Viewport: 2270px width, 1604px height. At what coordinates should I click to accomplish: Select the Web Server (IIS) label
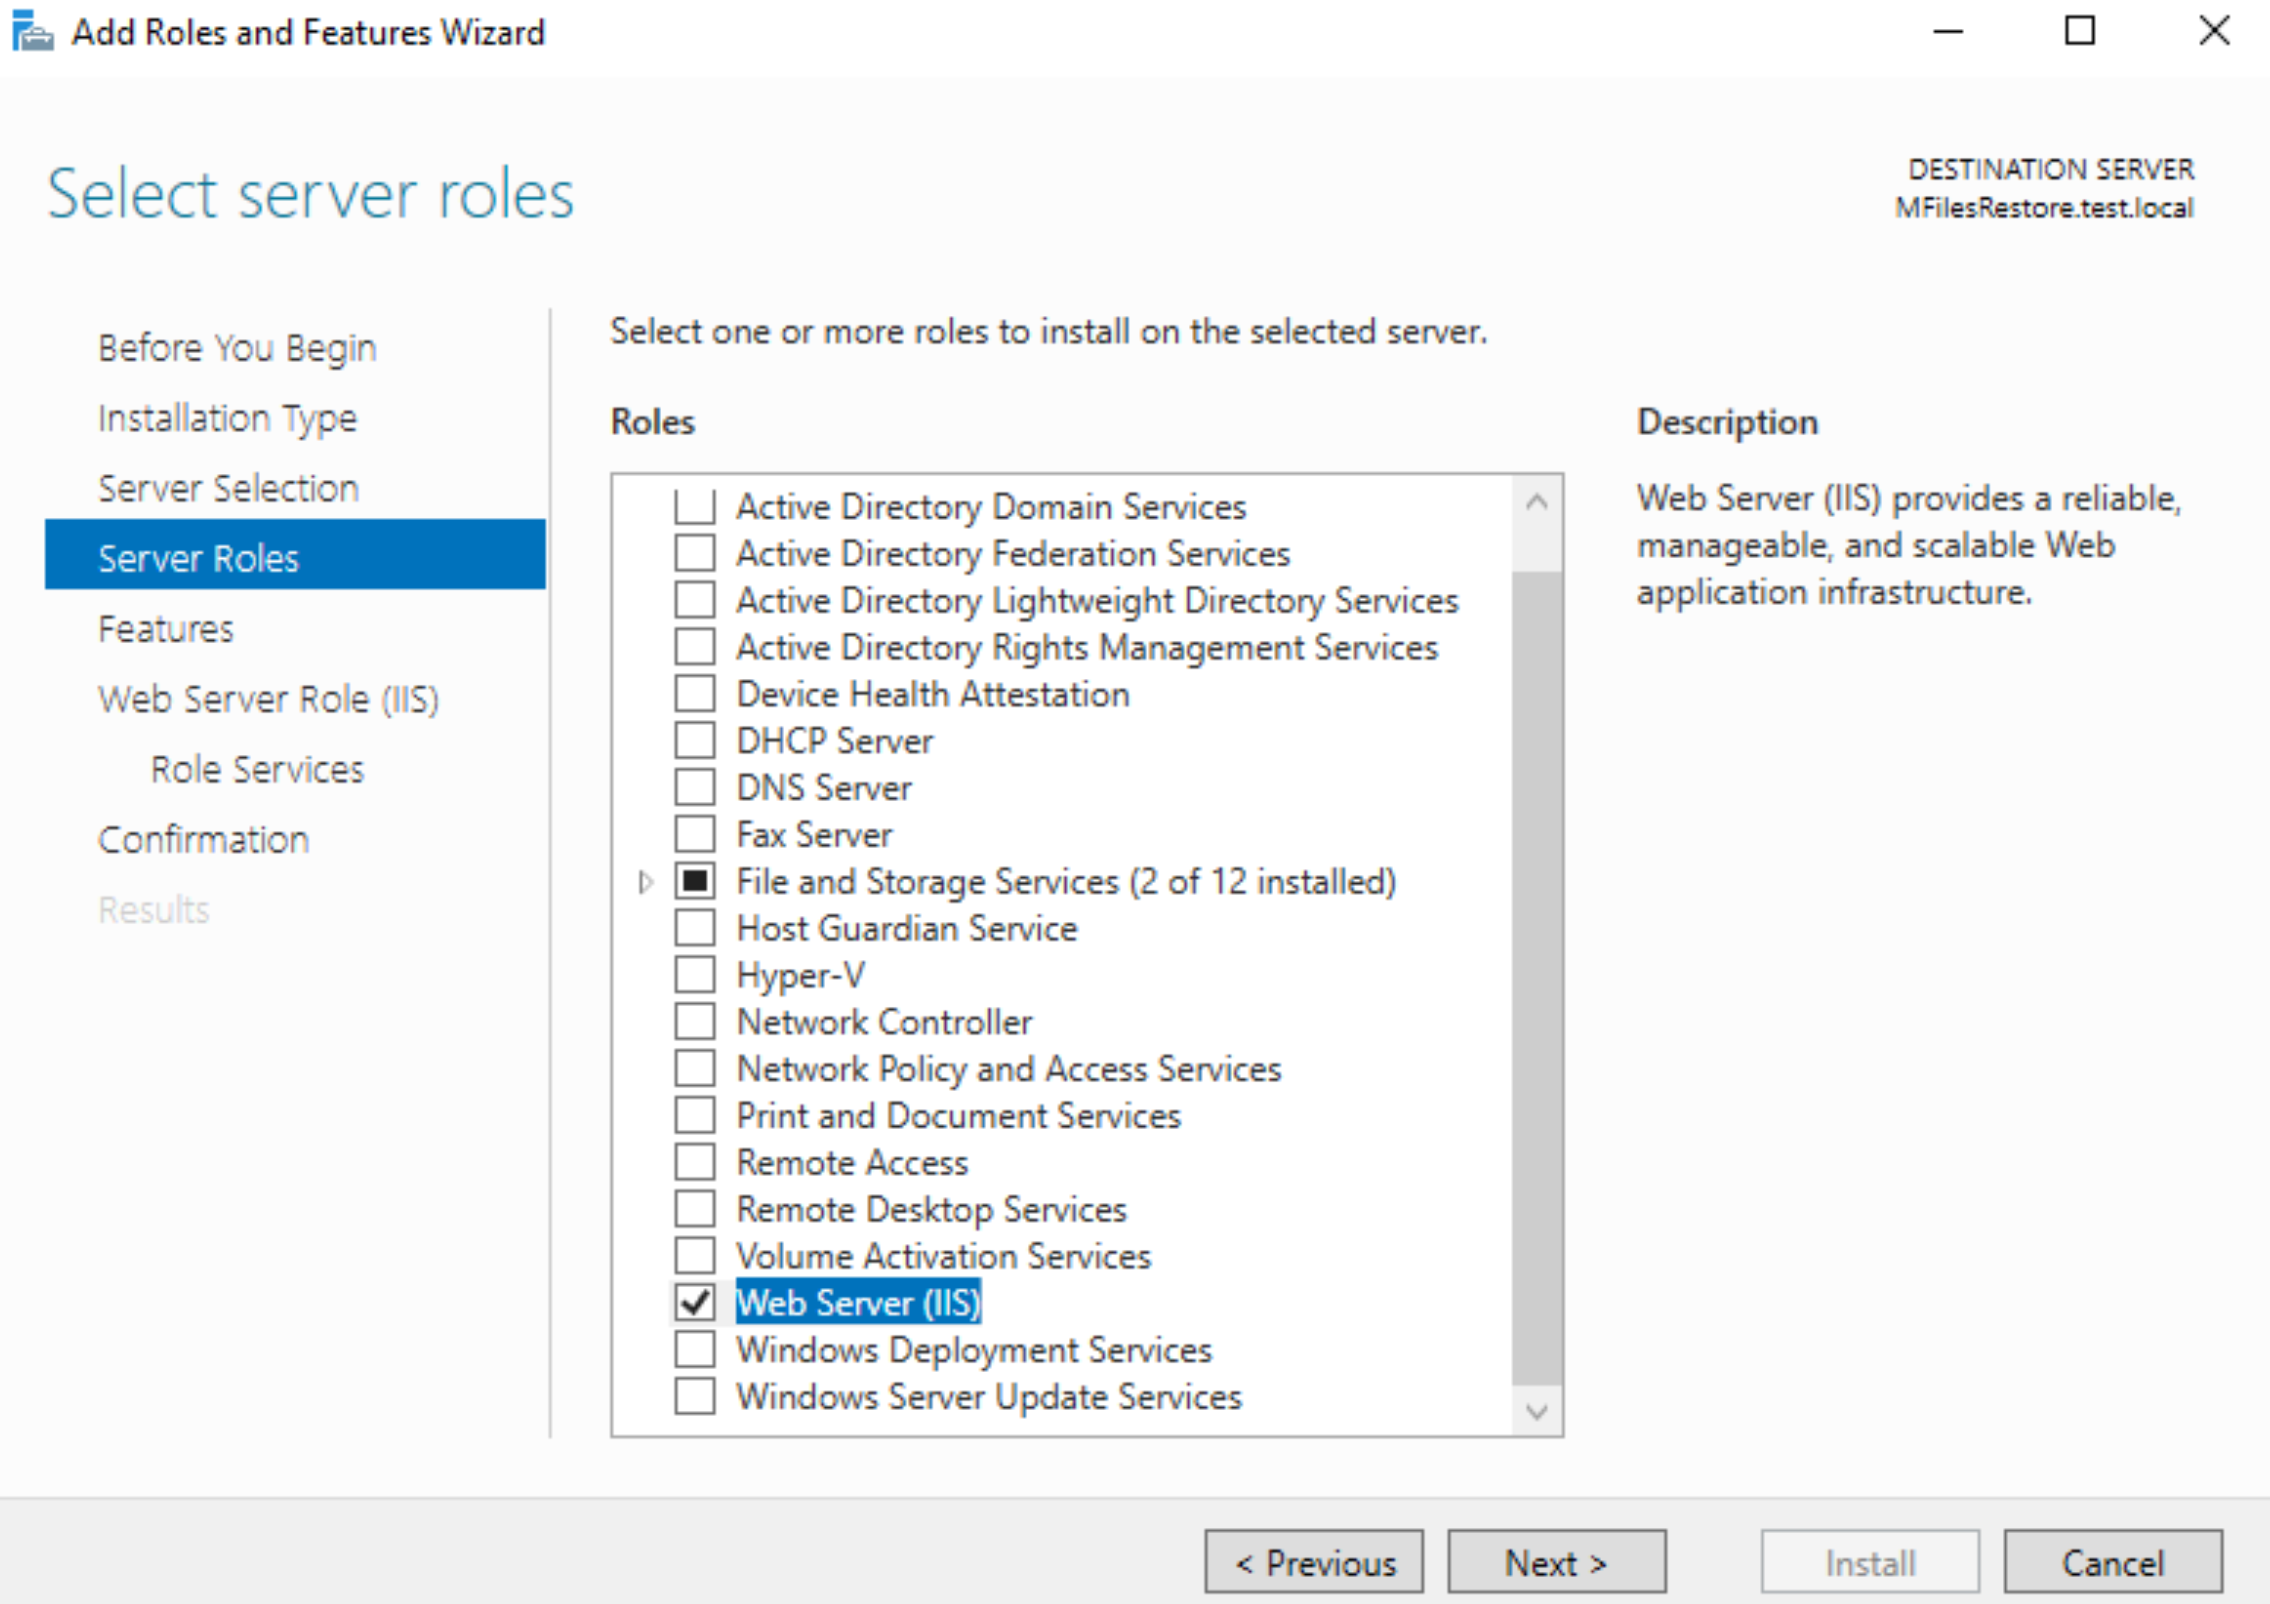pos(858,1303)
